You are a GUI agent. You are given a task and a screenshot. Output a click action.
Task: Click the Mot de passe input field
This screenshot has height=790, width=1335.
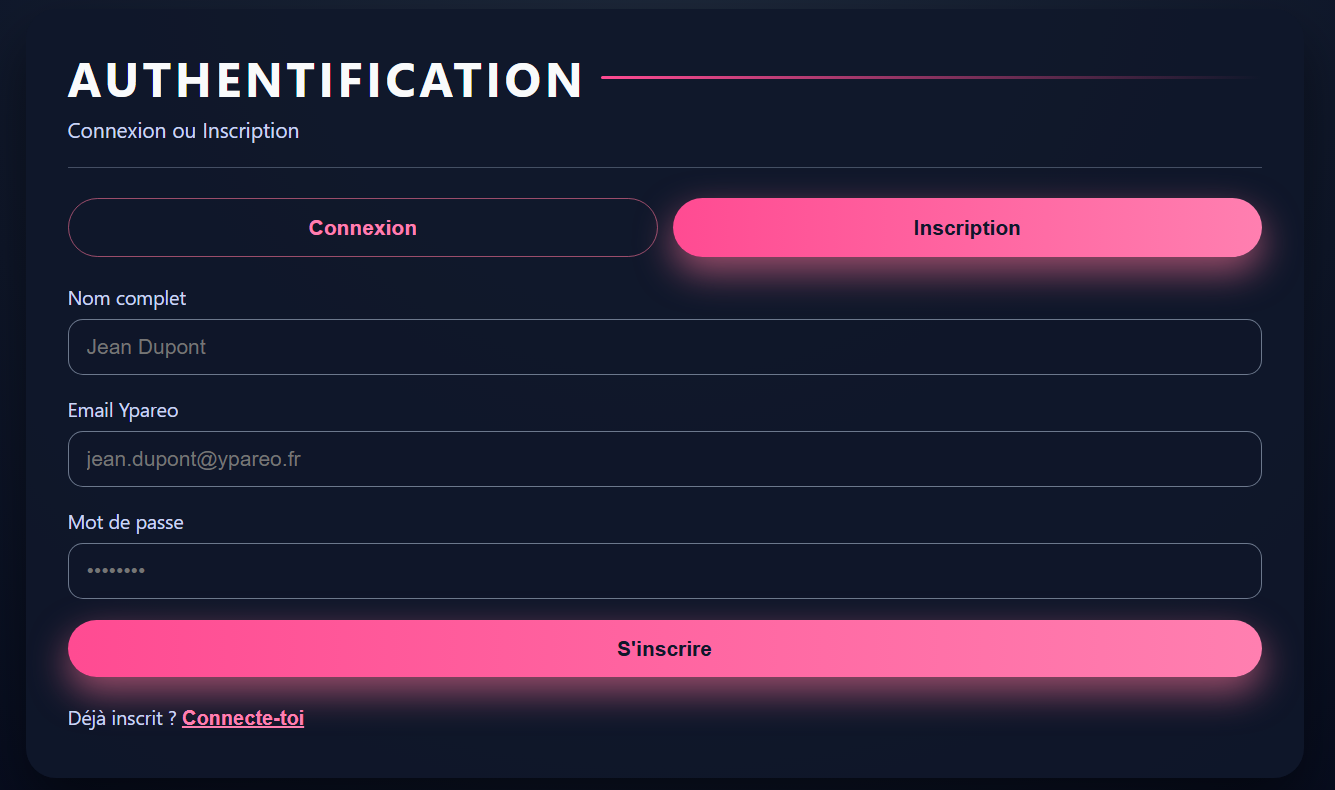tap(664, 571)
